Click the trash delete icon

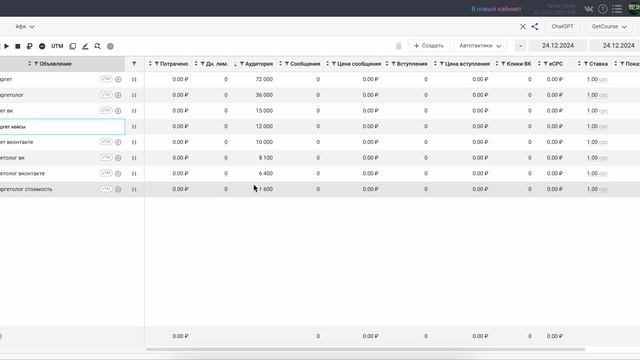pos(399,46)
